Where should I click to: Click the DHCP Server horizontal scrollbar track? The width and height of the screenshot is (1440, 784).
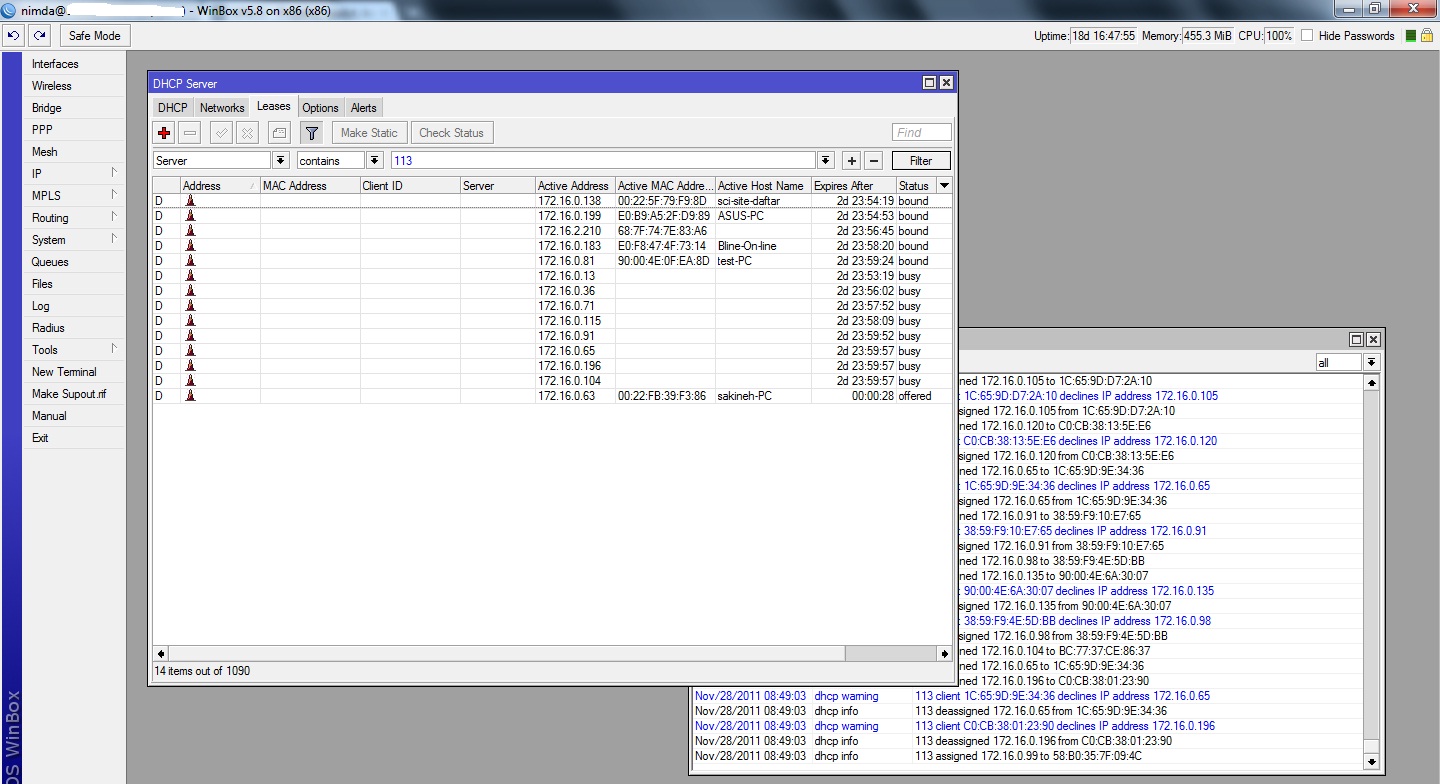[550, 653]
